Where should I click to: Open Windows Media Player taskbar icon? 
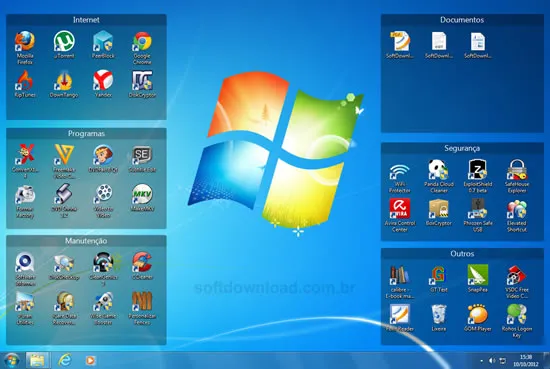pos(90,360)
